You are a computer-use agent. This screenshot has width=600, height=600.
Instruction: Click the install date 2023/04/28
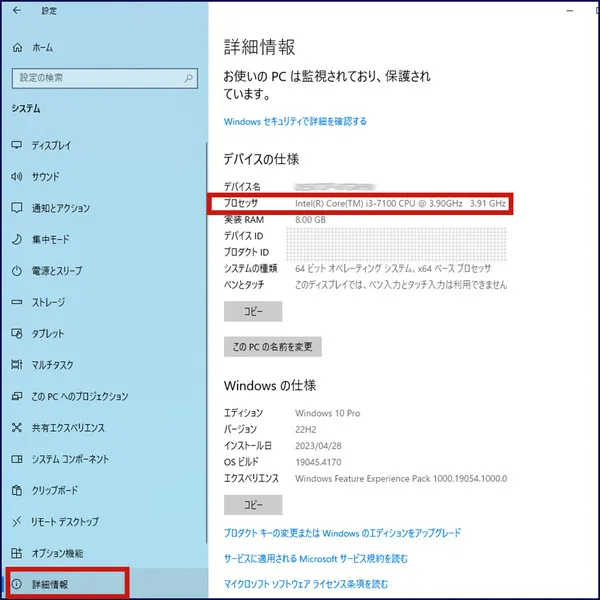coord(318,446)
